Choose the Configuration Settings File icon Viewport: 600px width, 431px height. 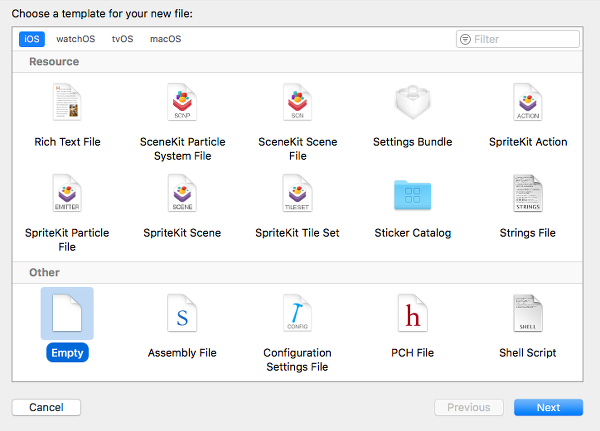[x=297, y=313]
